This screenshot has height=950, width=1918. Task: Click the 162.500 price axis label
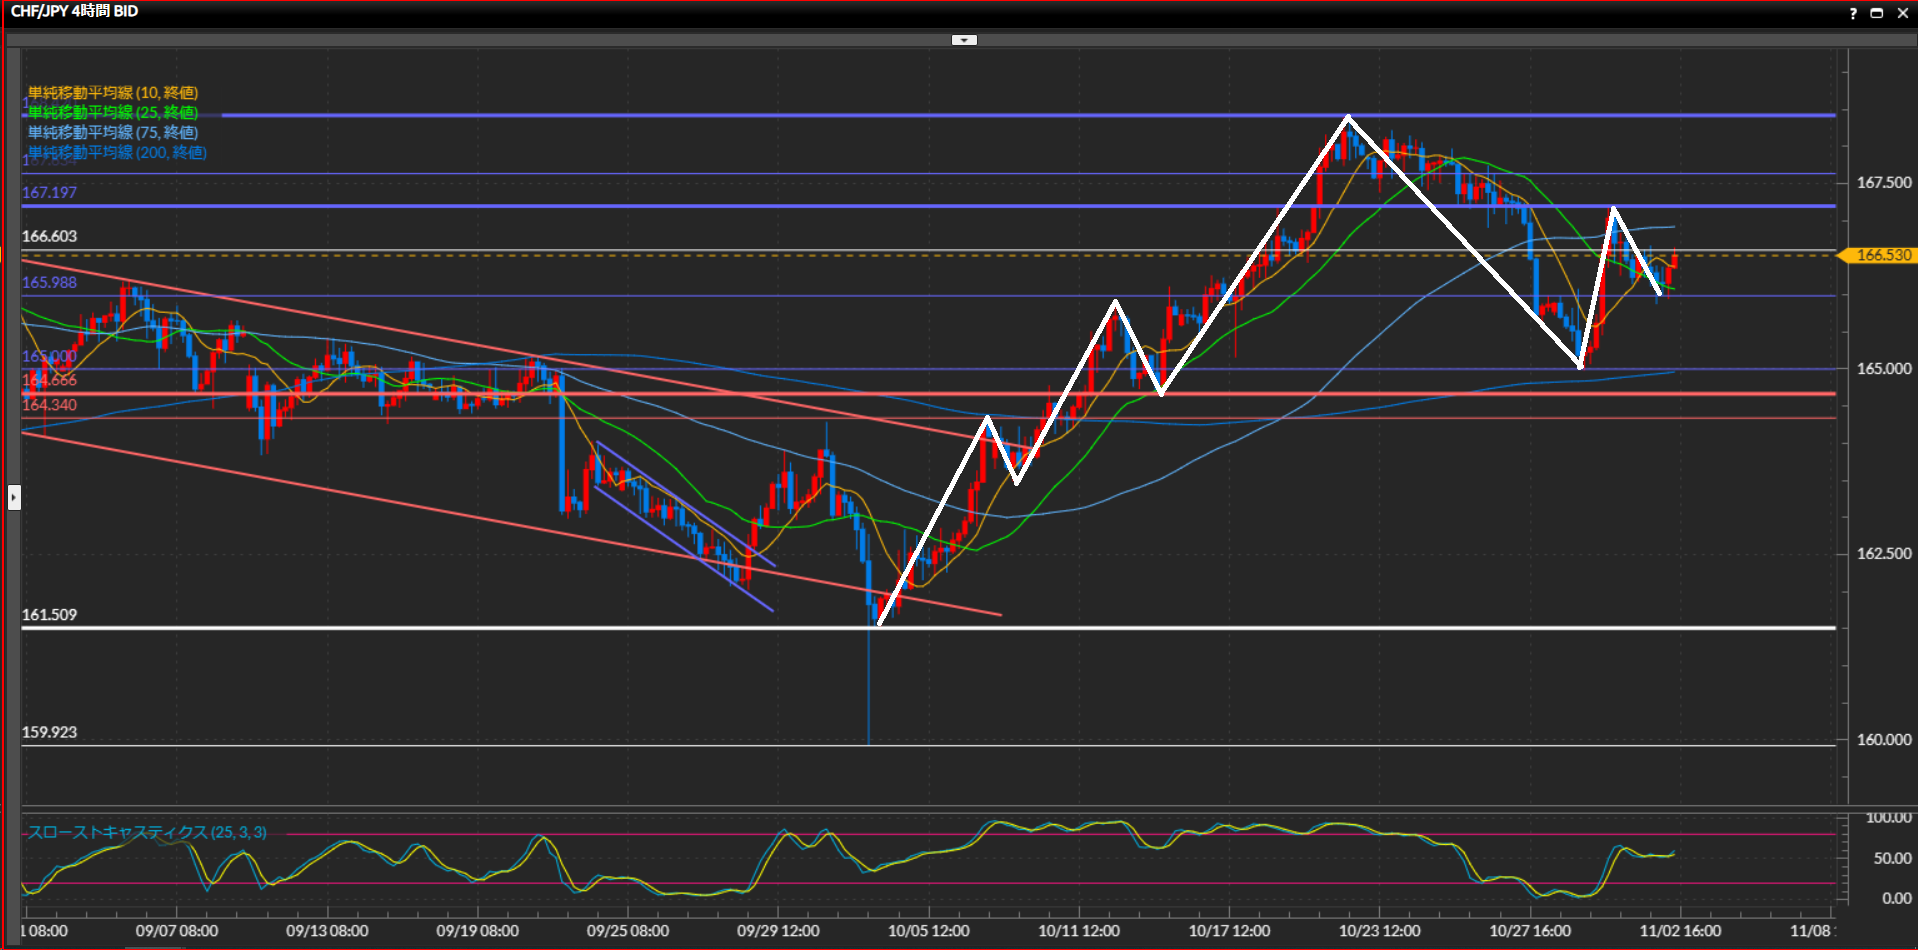(1883, 554)
